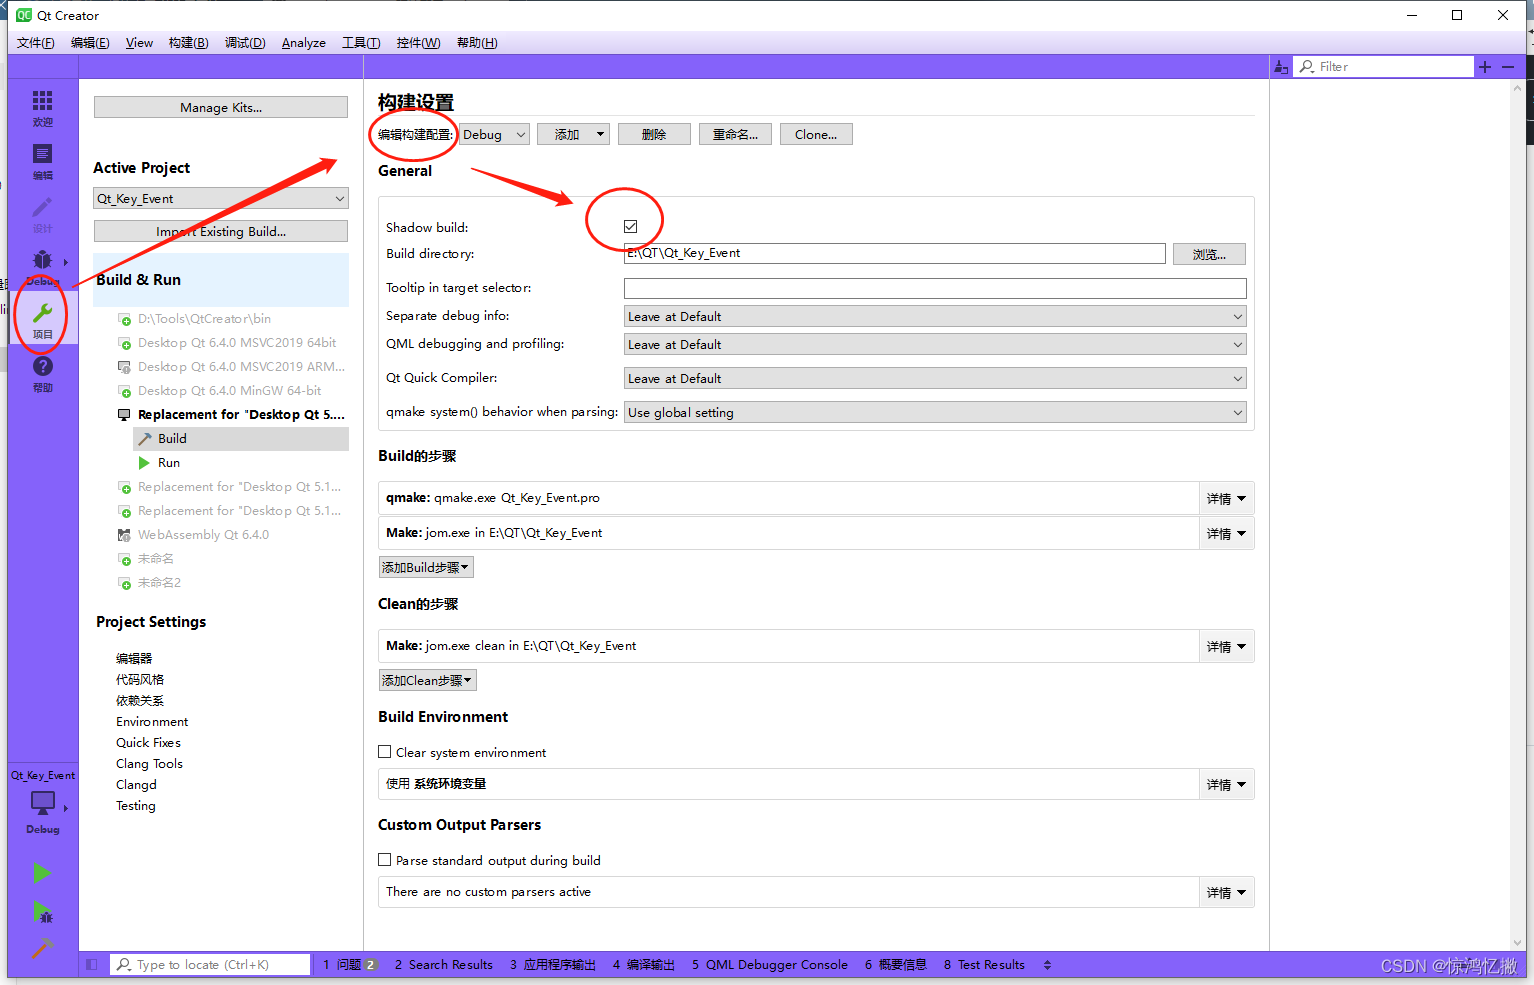Click the right pane vertical scrollbar
The image size is (1534, 985).
click(1518, 516)
